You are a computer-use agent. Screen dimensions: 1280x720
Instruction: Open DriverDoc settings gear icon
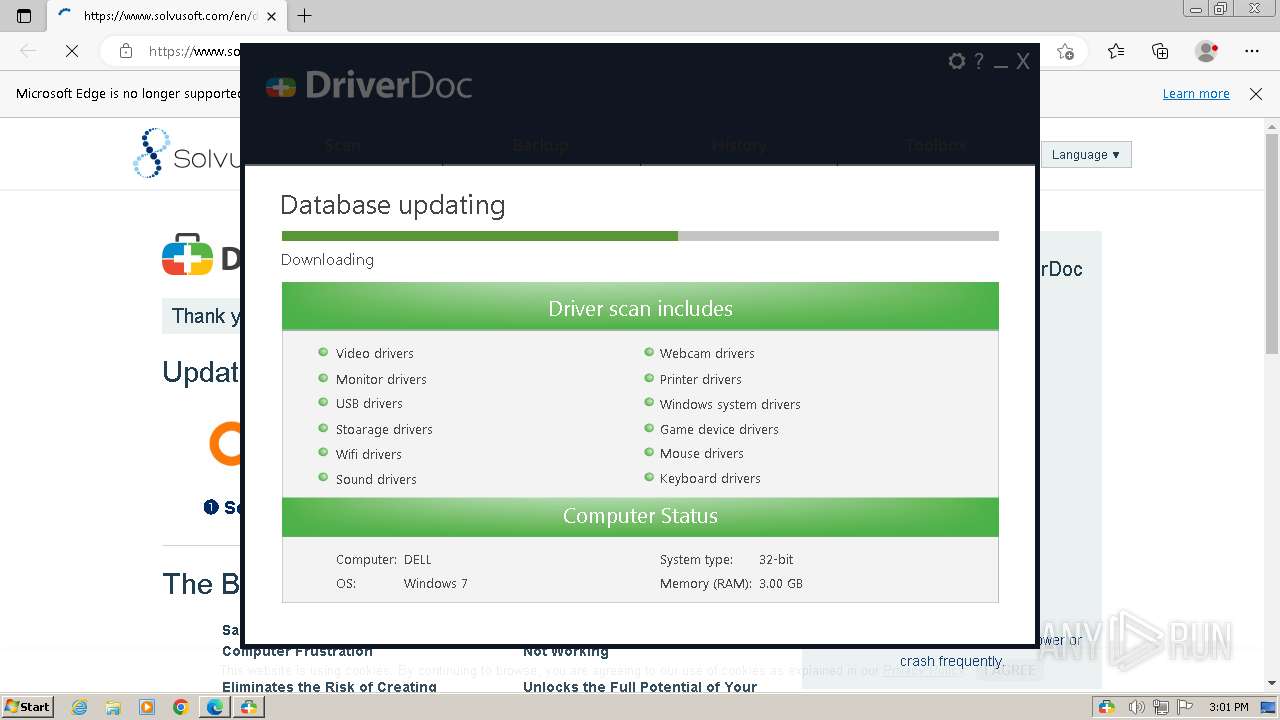pos(957,62)
